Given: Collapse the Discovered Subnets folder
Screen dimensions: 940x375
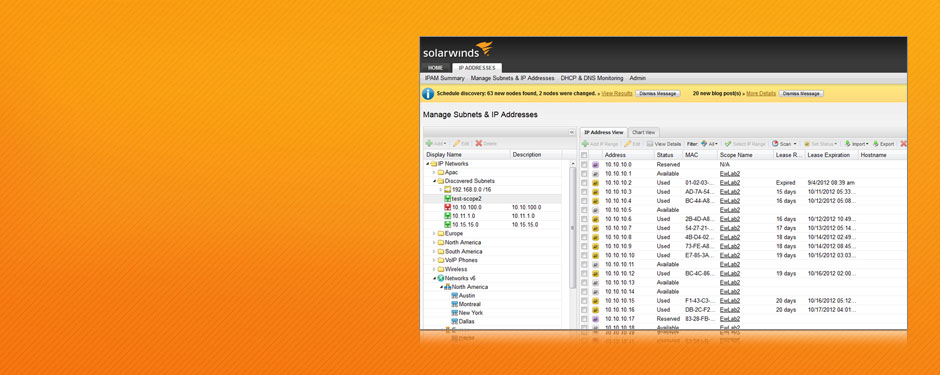Looking at the screenshot, I should click(434, 181).
